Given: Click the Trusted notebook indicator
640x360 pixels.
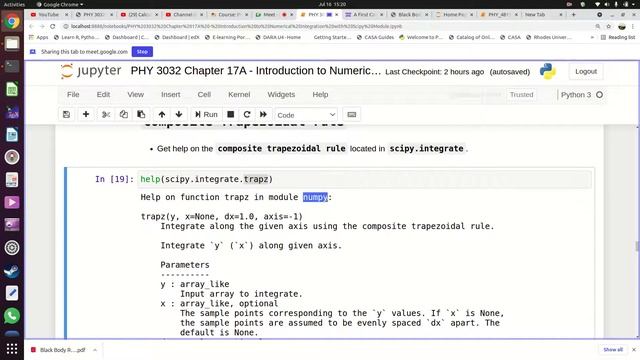Looking at the screenshot, I should pyautogui.click(x=521, y=95).
